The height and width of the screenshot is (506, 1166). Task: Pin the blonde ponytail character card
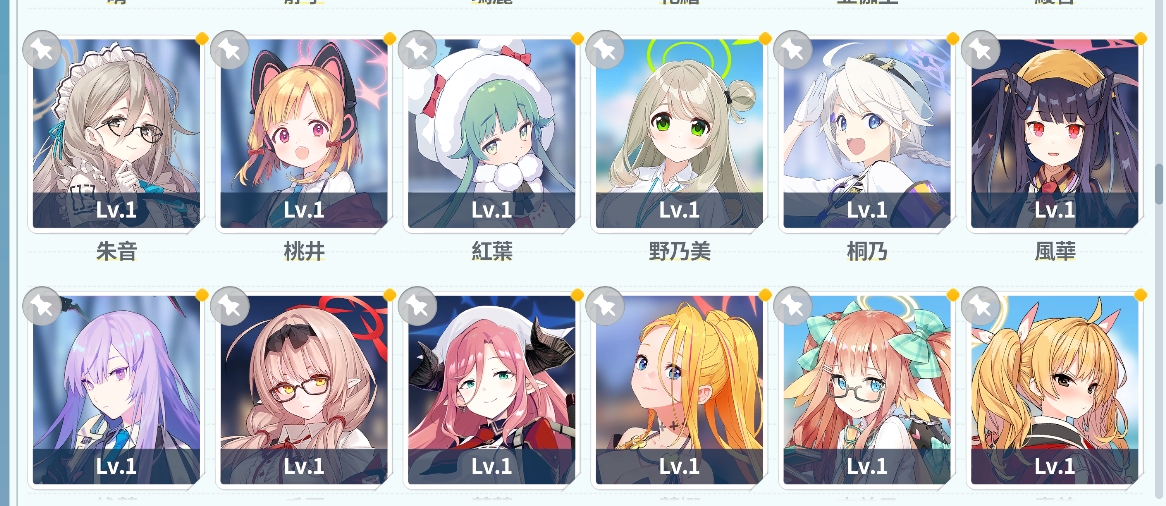605,306
